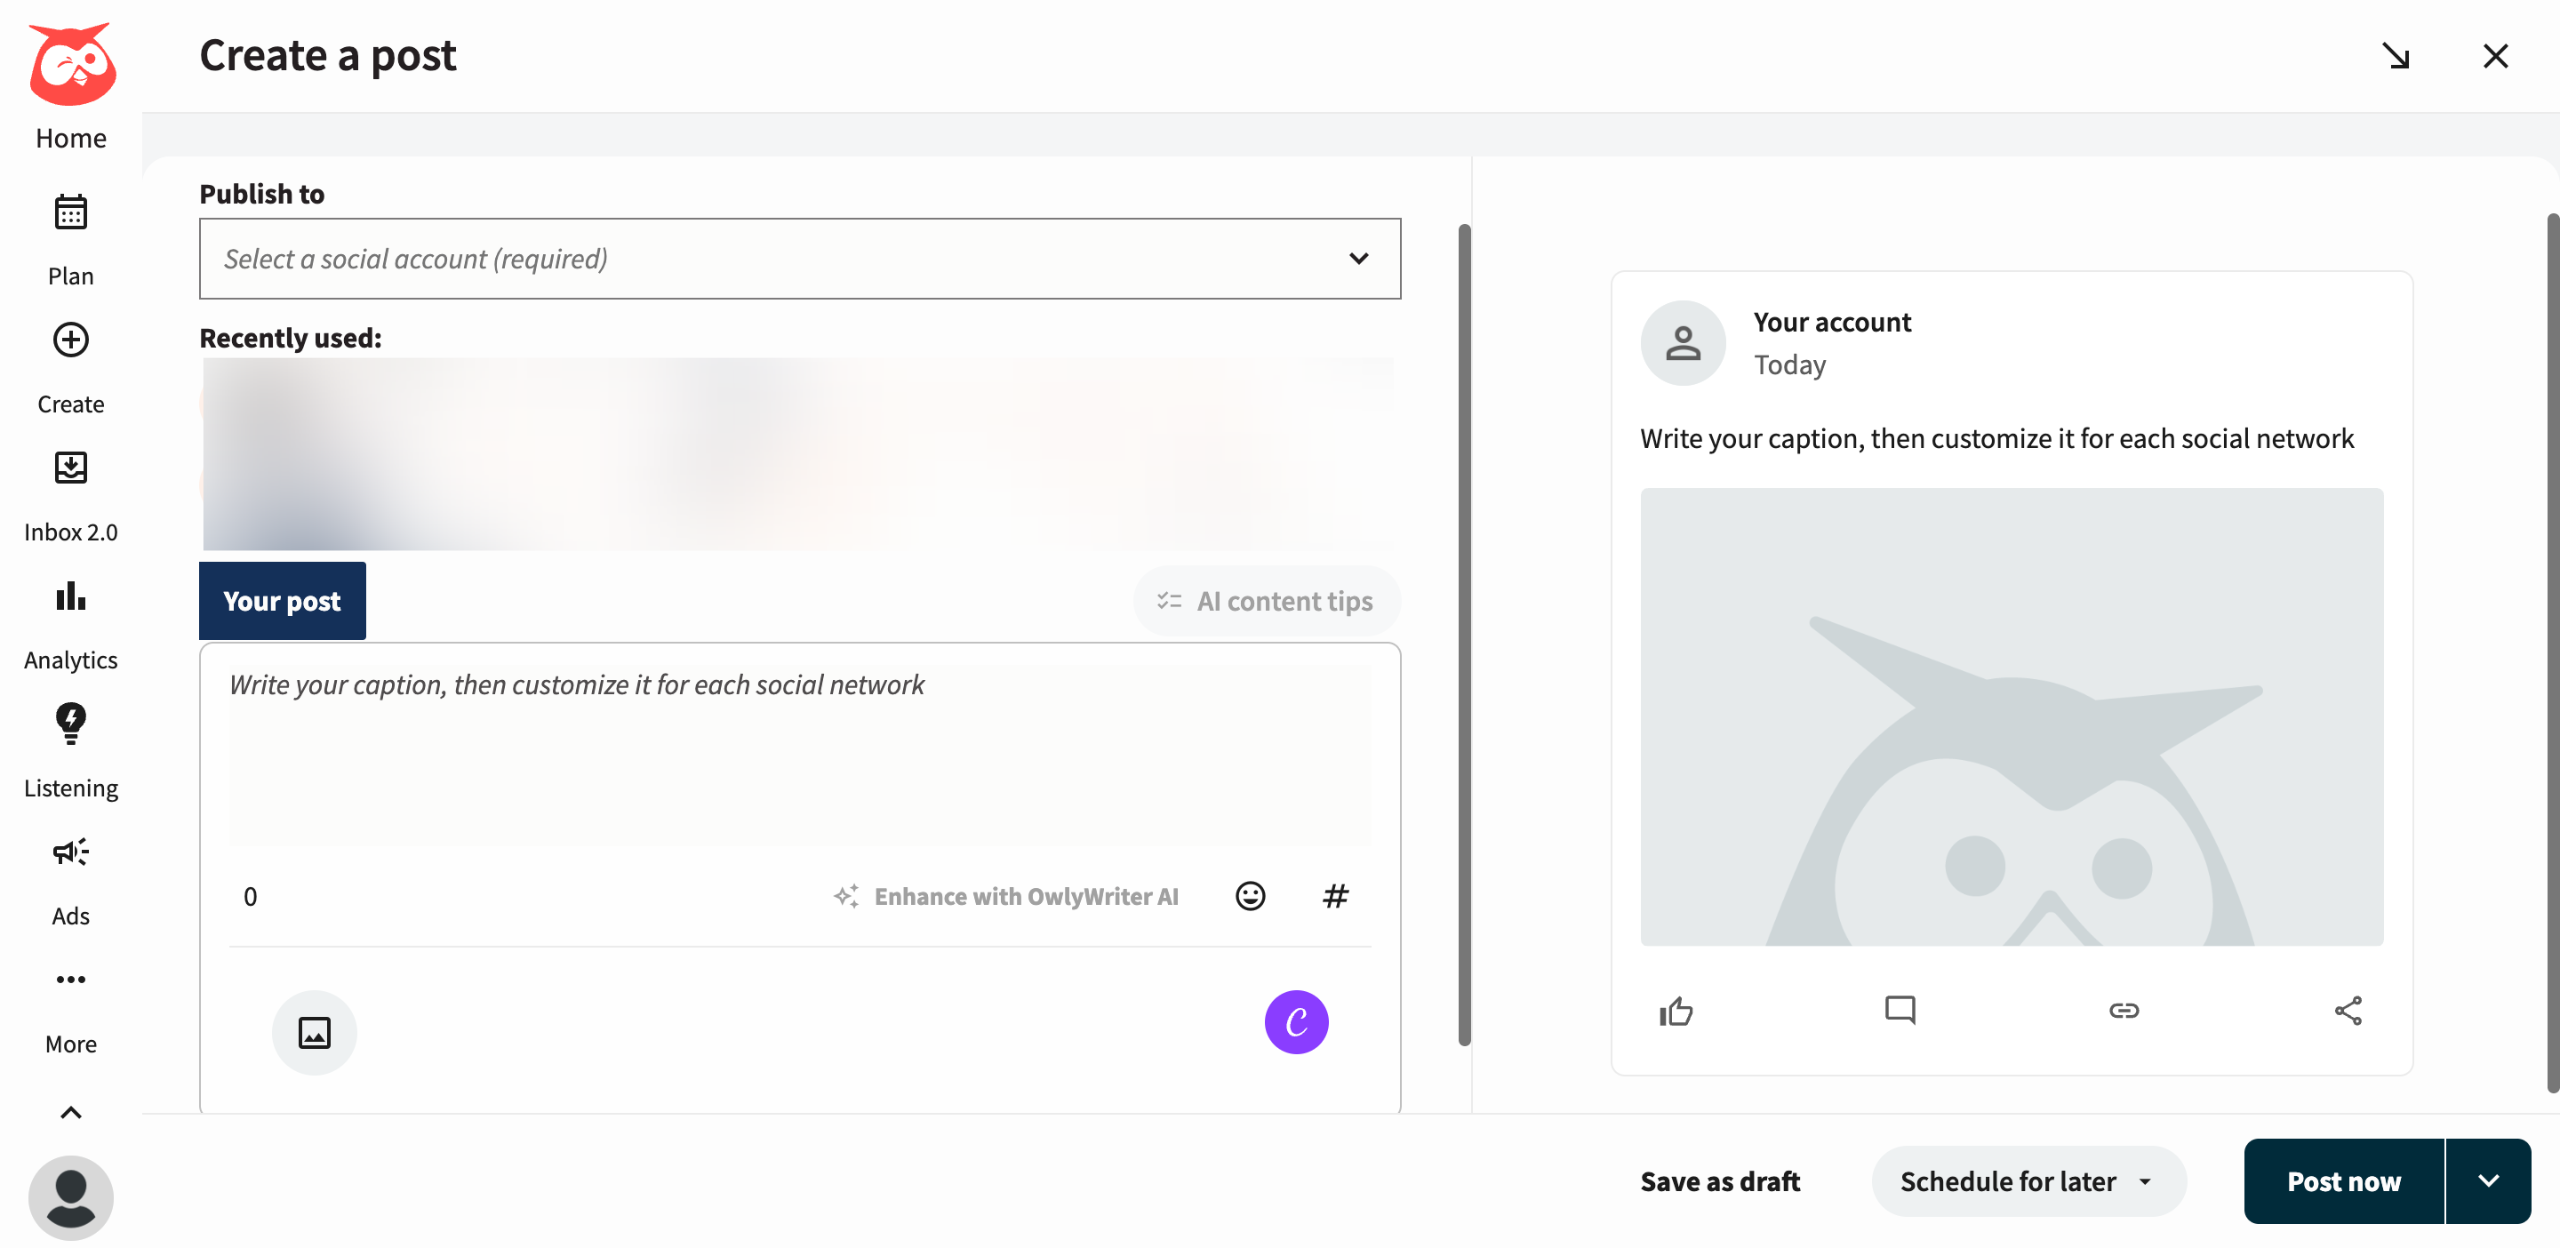
Task: Add media with the image icon
Action: pyautogui.click(x=314, y=1032)
